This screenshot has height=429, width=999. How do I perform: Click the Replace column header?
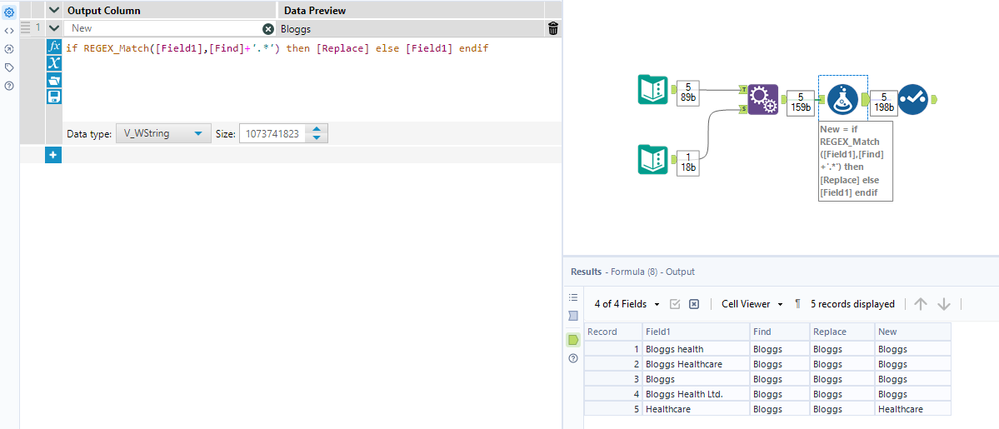pyautogui.click(x=842, y=331)
